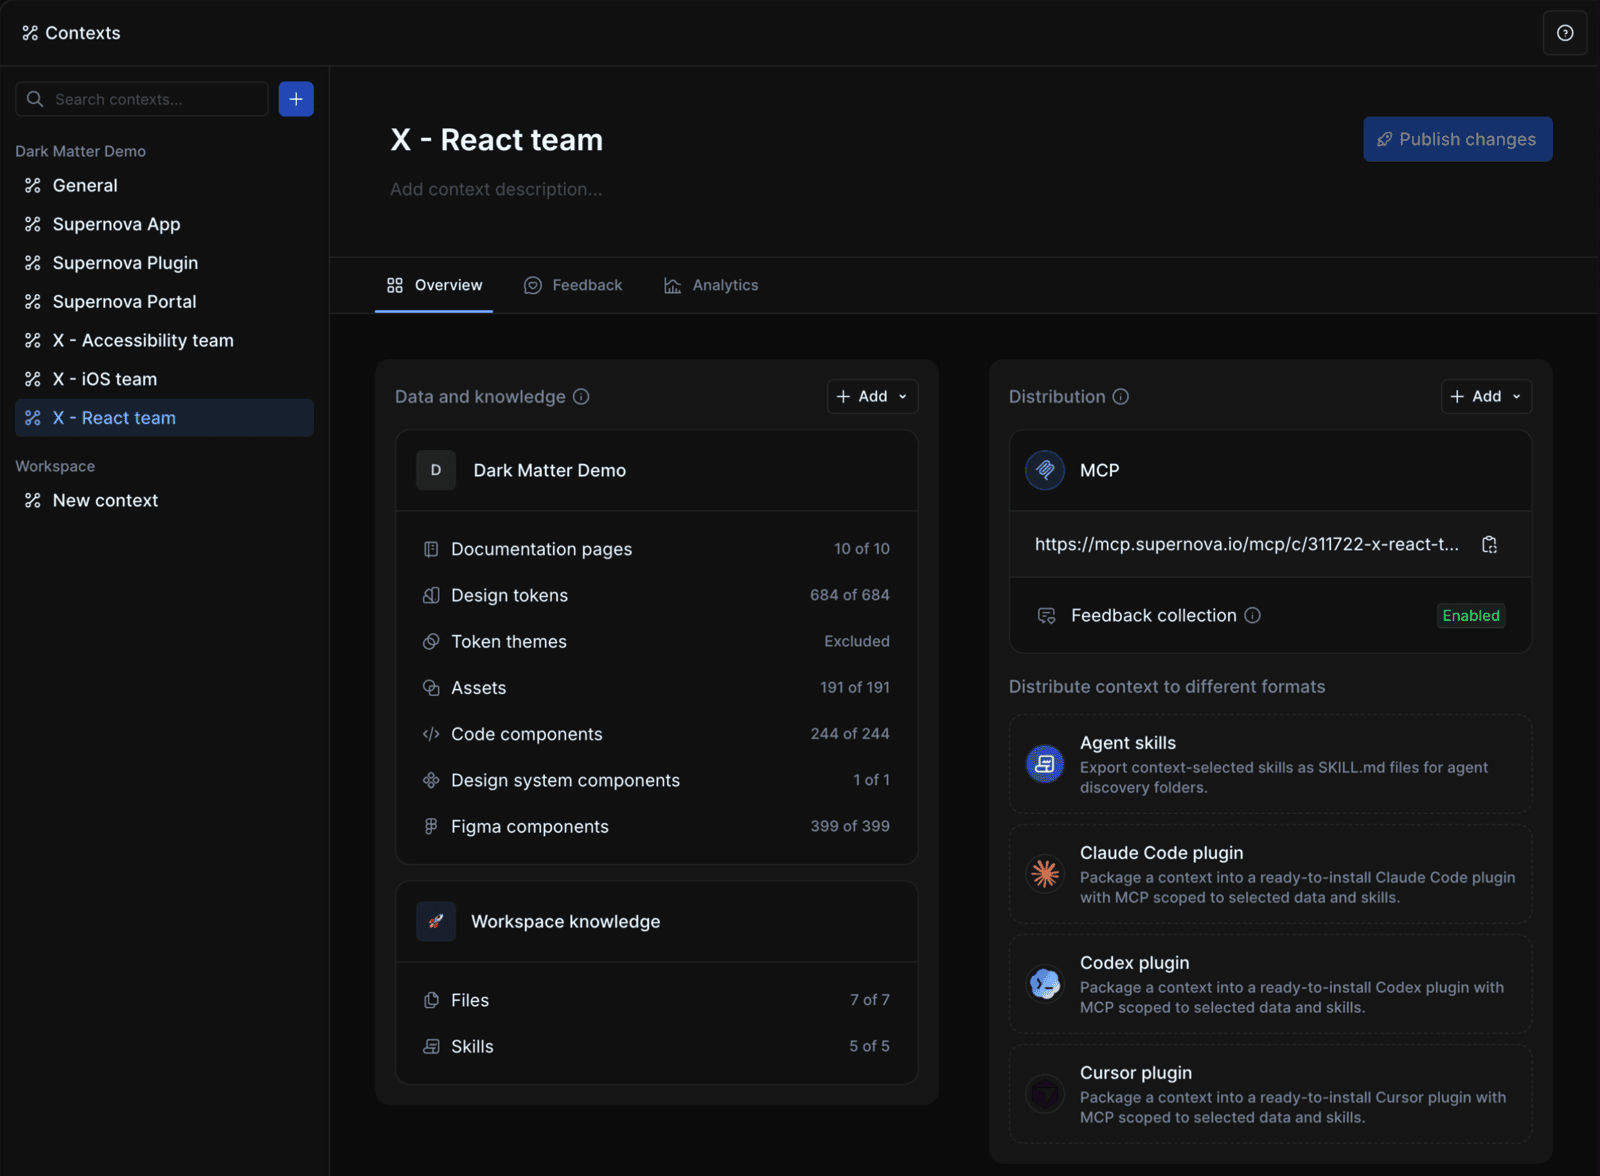Select X - iOS team context
This screenshot has width=1600, height=1176.
(x=164, y=379)
